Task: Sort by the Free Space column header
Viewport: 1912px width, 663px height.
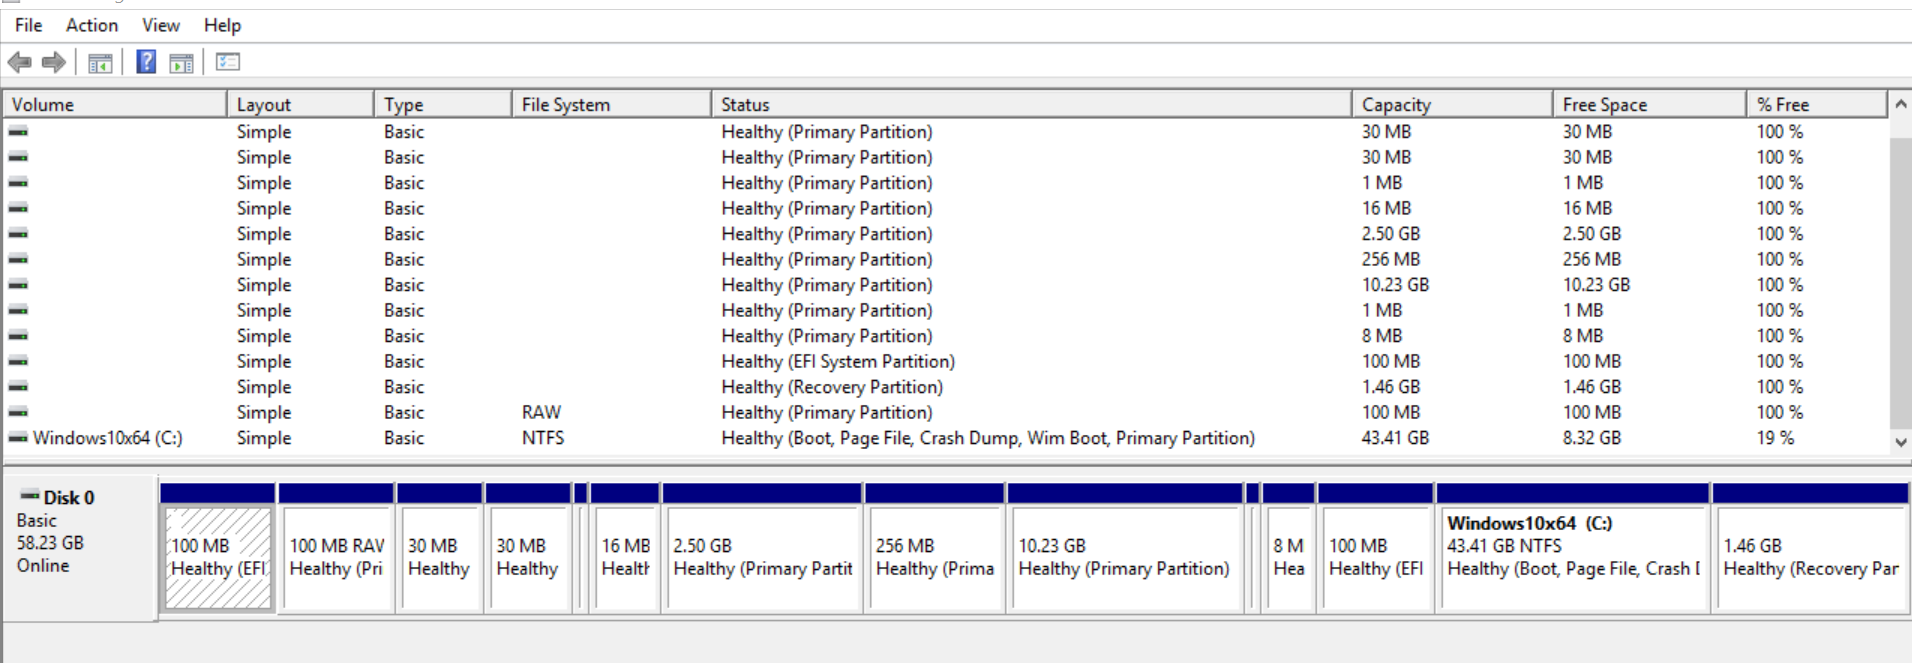Action: click(x=1649, y=104)
